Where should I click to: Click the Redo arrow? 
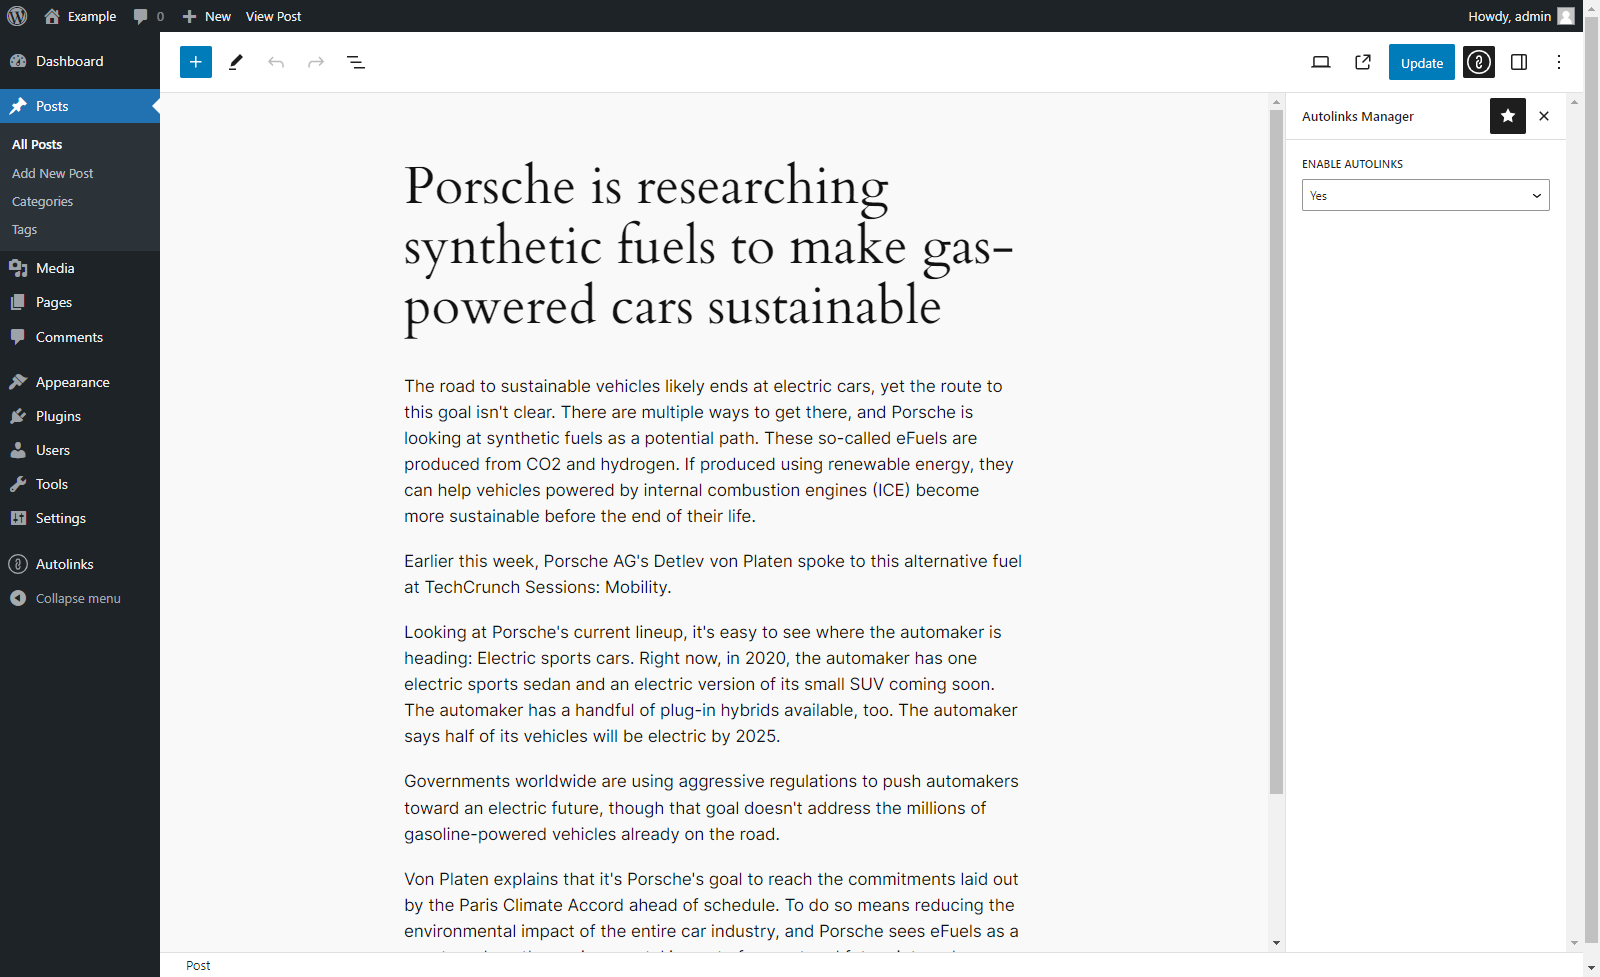point(316,62)
